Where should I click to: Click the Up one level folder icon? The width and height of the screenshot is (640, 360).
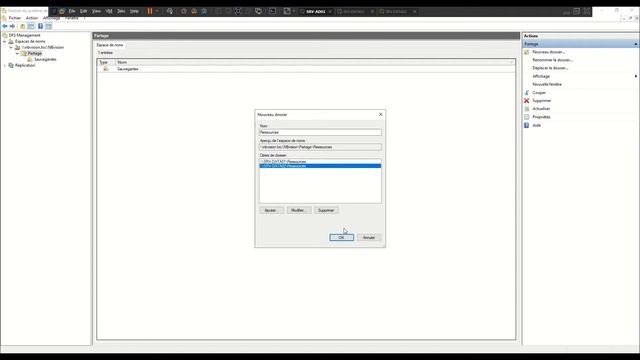22,26
